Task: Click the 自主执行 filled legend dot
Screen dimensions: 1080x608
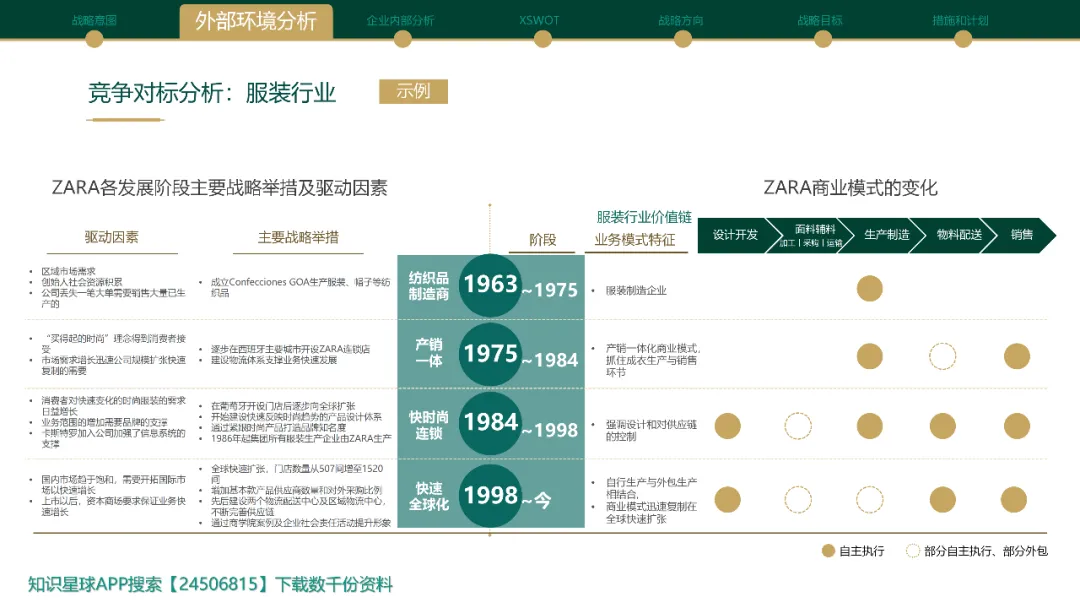Action: [x=829, y=551]
